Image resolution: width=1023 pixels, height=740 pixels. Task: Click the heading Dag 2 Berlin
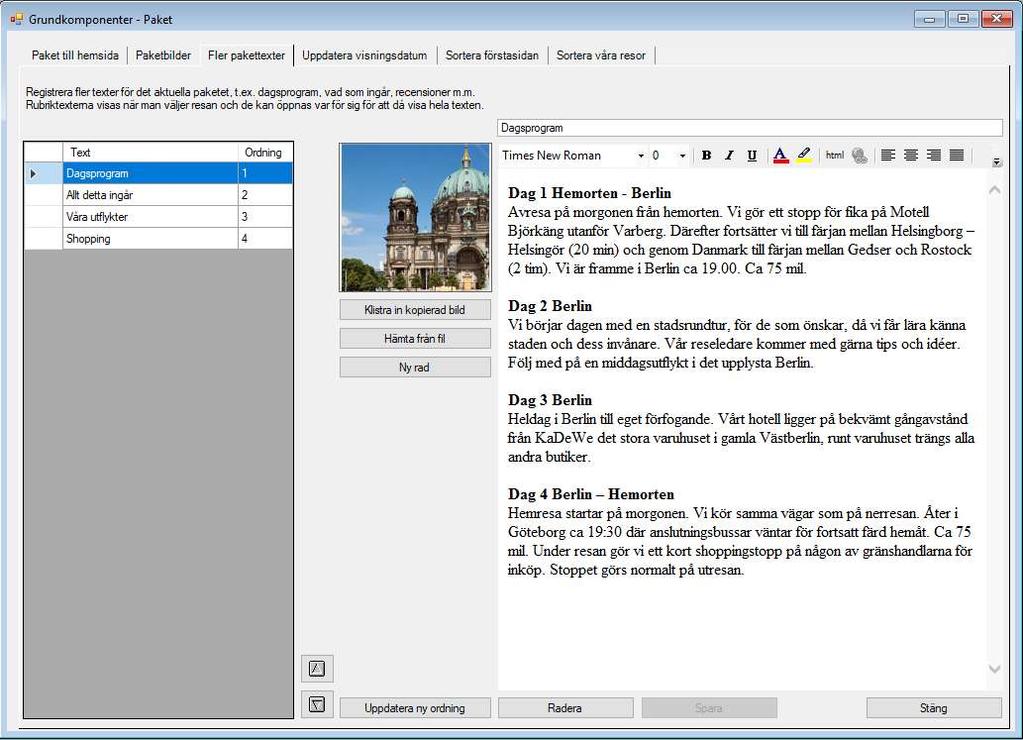click(550, 306)
